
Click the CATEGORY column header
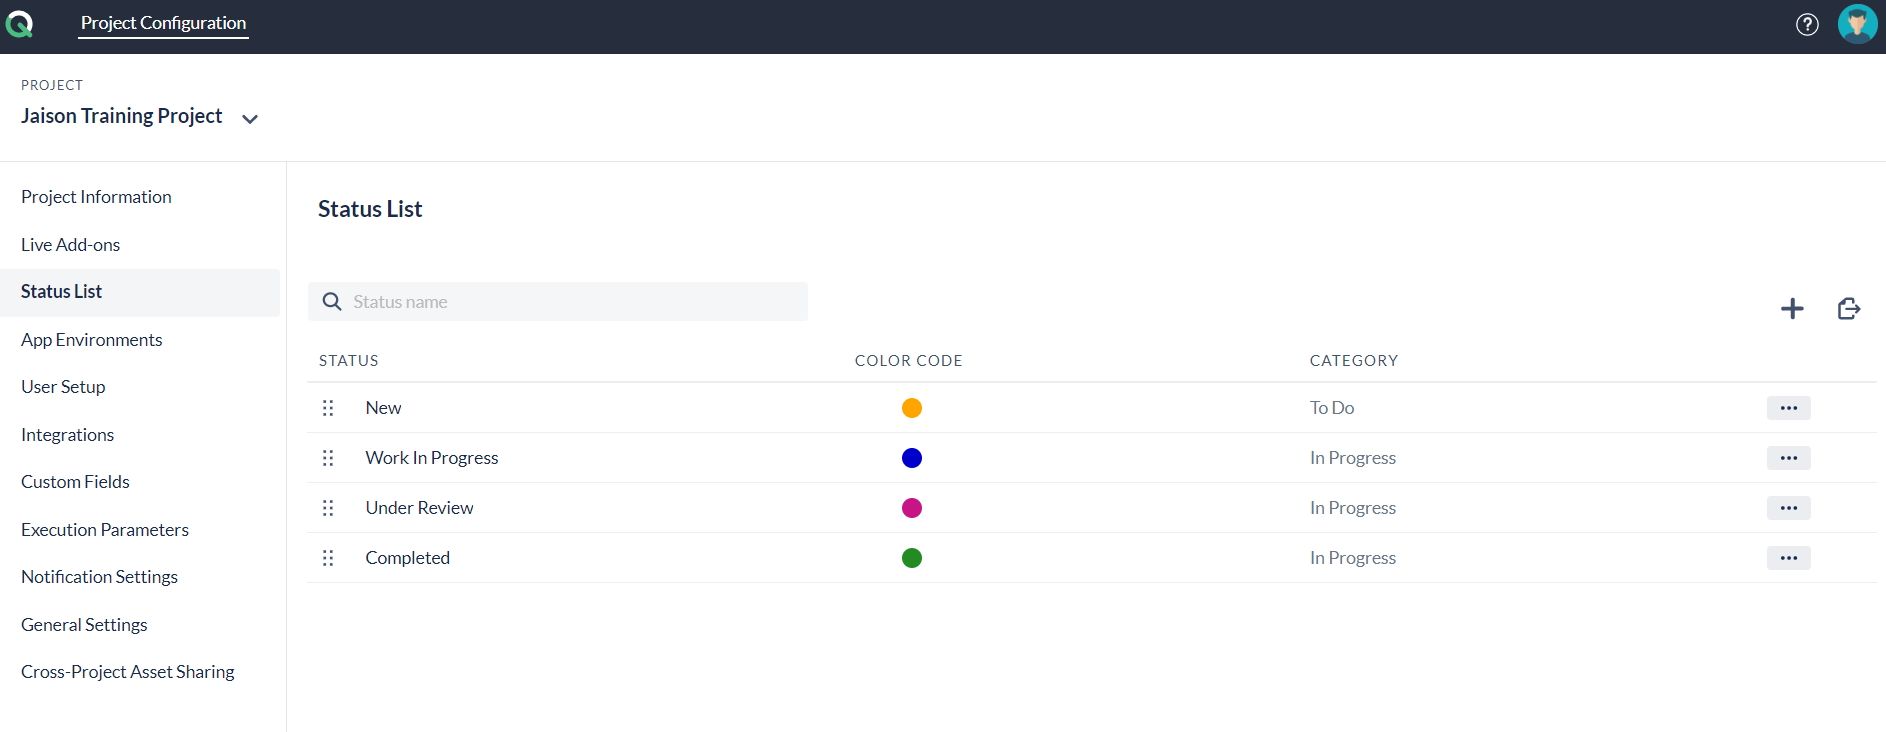[x=1354, y=361]
